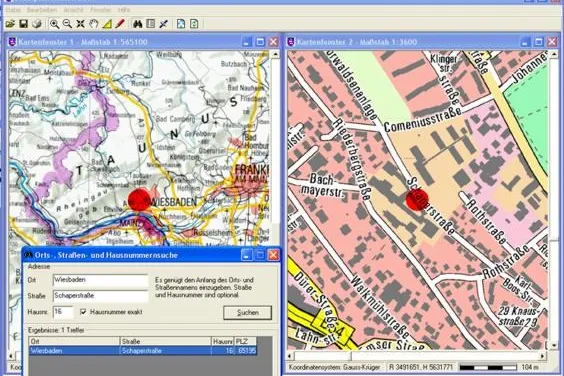
Task: Click Kartenfenster 2 title bar crest icon
Action: tap(291, 42)
